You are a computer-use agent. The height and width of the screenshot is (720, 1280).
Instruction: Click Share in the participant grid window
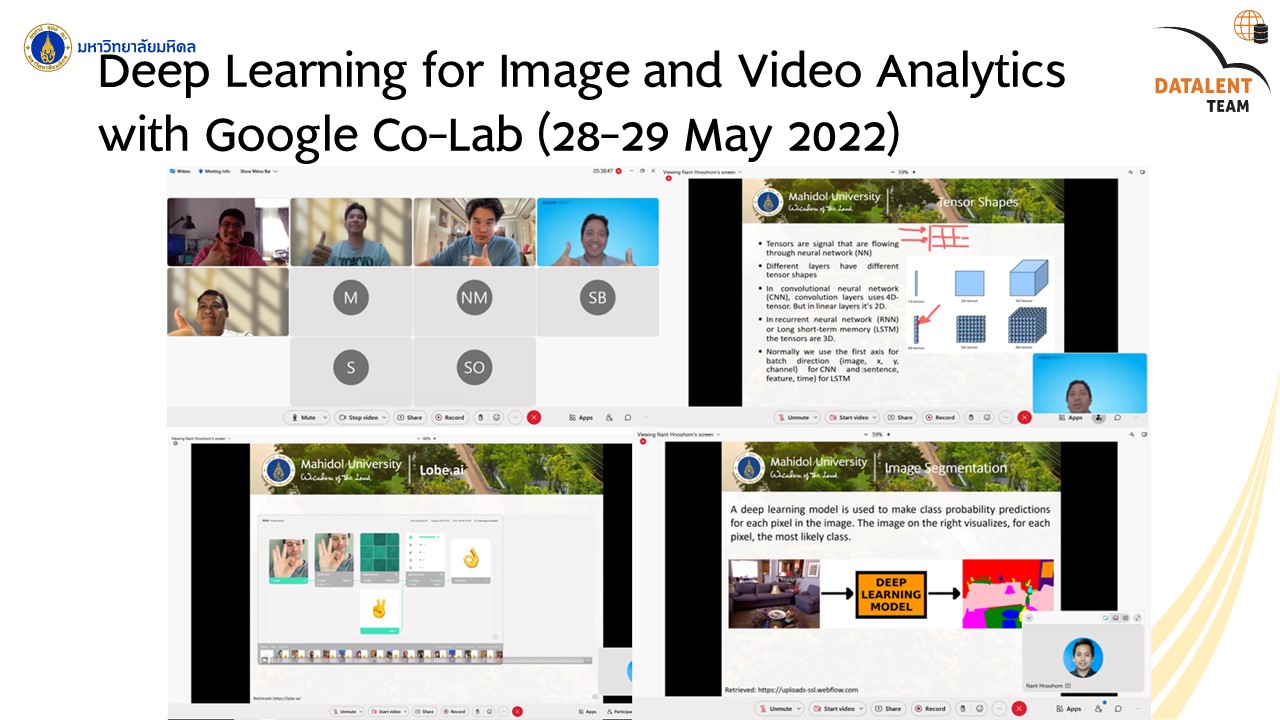pyautogui.click(x=409, y=417)
